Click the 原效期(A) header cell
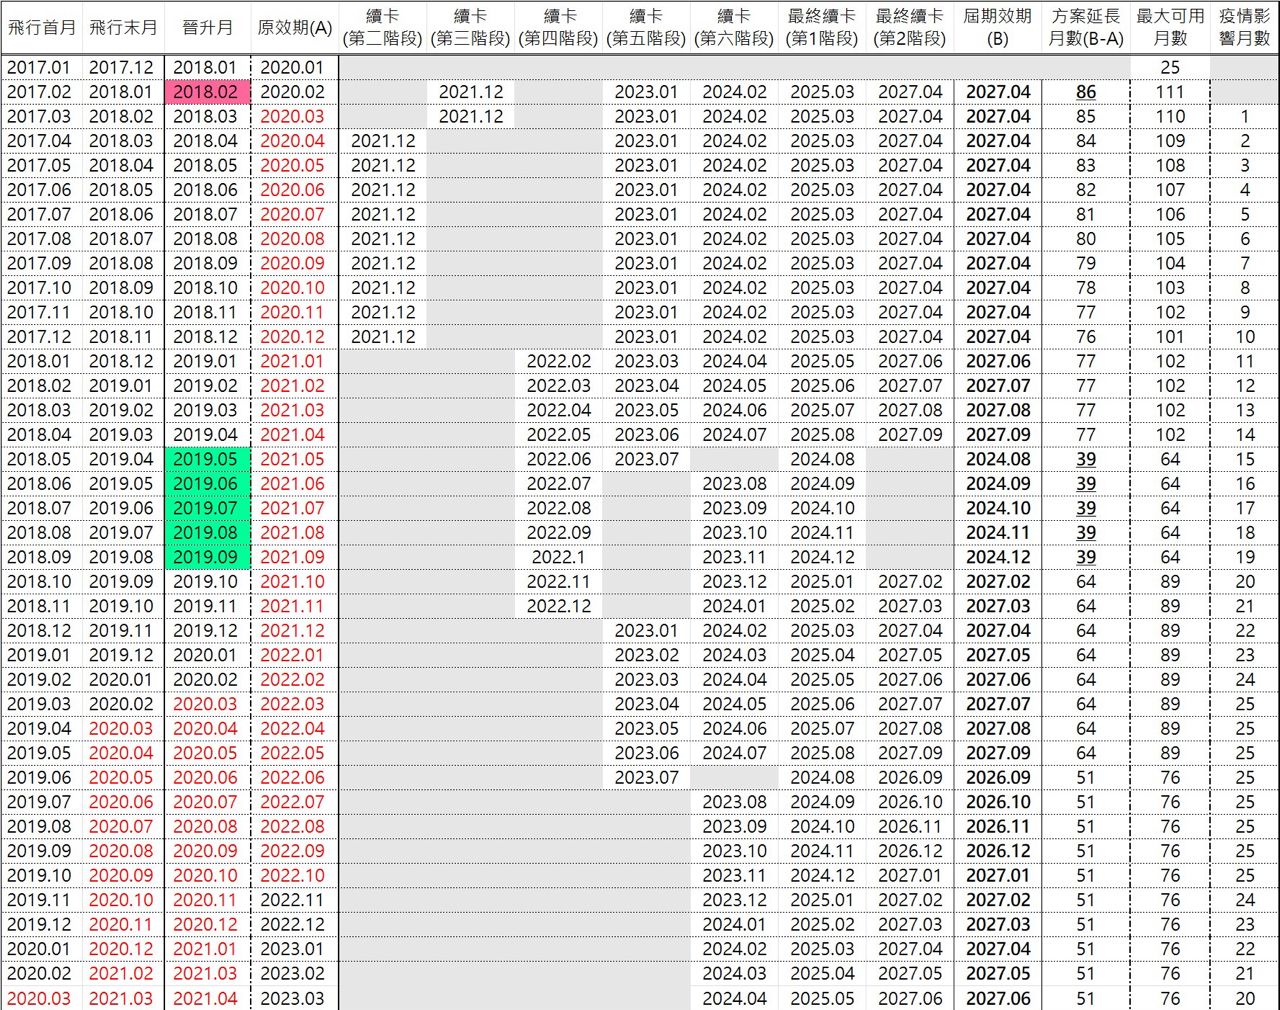The image size is (1280, 1010). pos(293,27)
